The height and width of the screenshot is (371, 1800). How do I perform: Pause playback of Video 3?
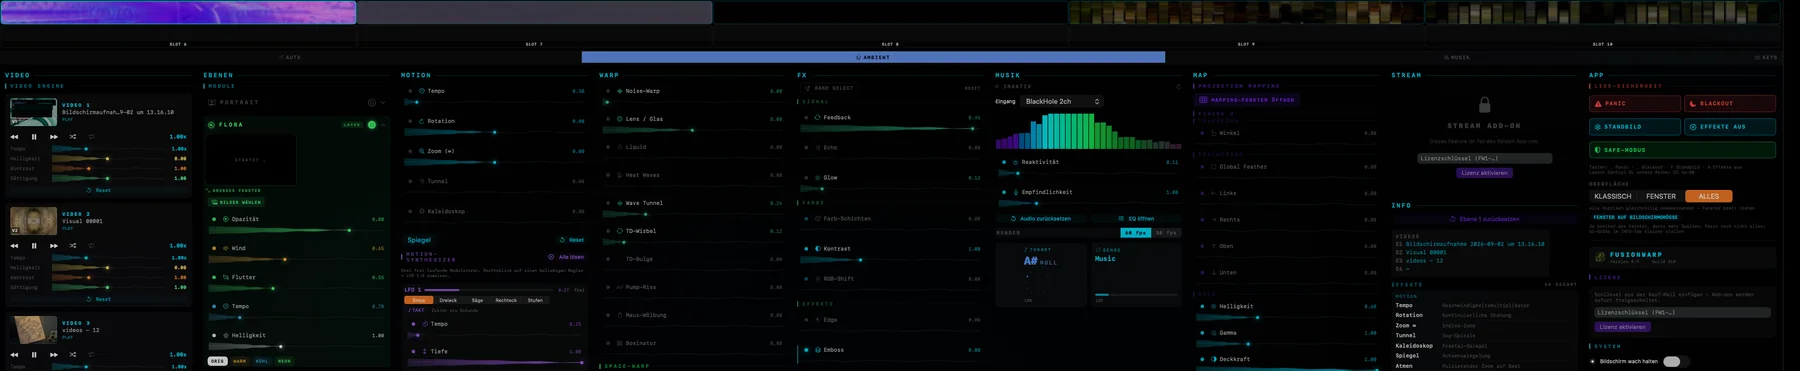(x=34, y=354)
